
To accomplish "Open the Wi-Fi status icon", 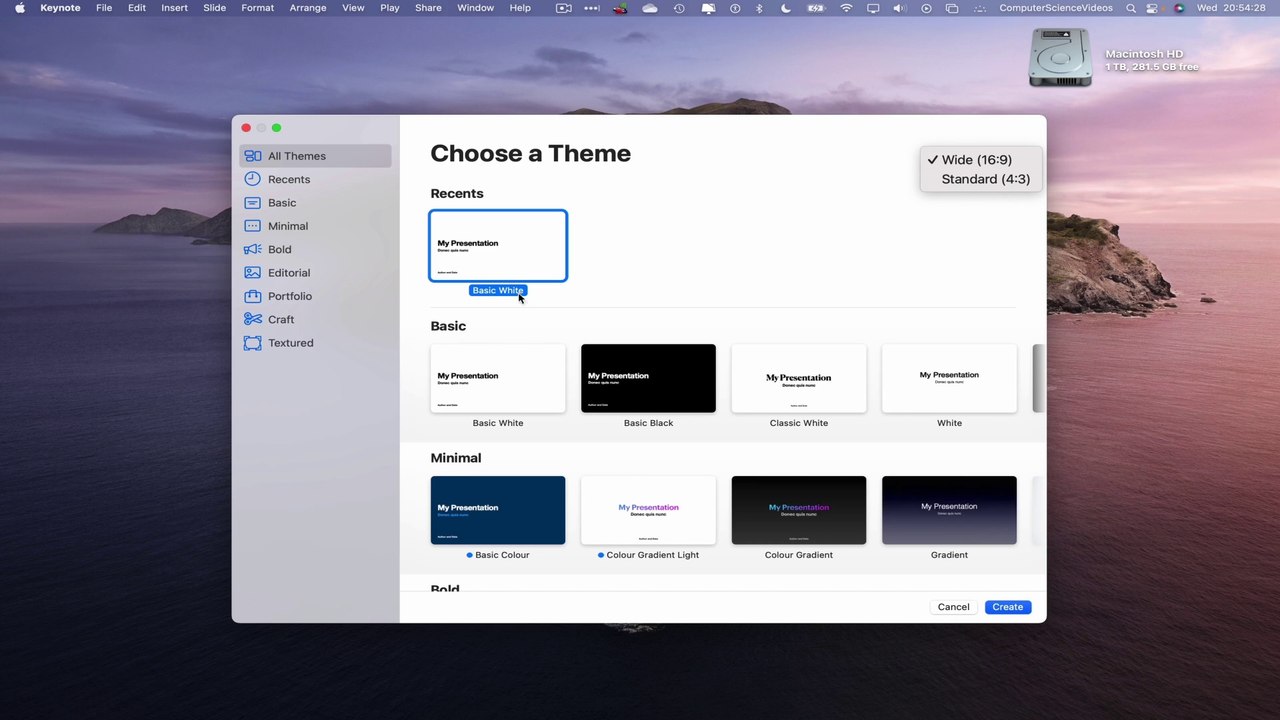I will point(847,8).
